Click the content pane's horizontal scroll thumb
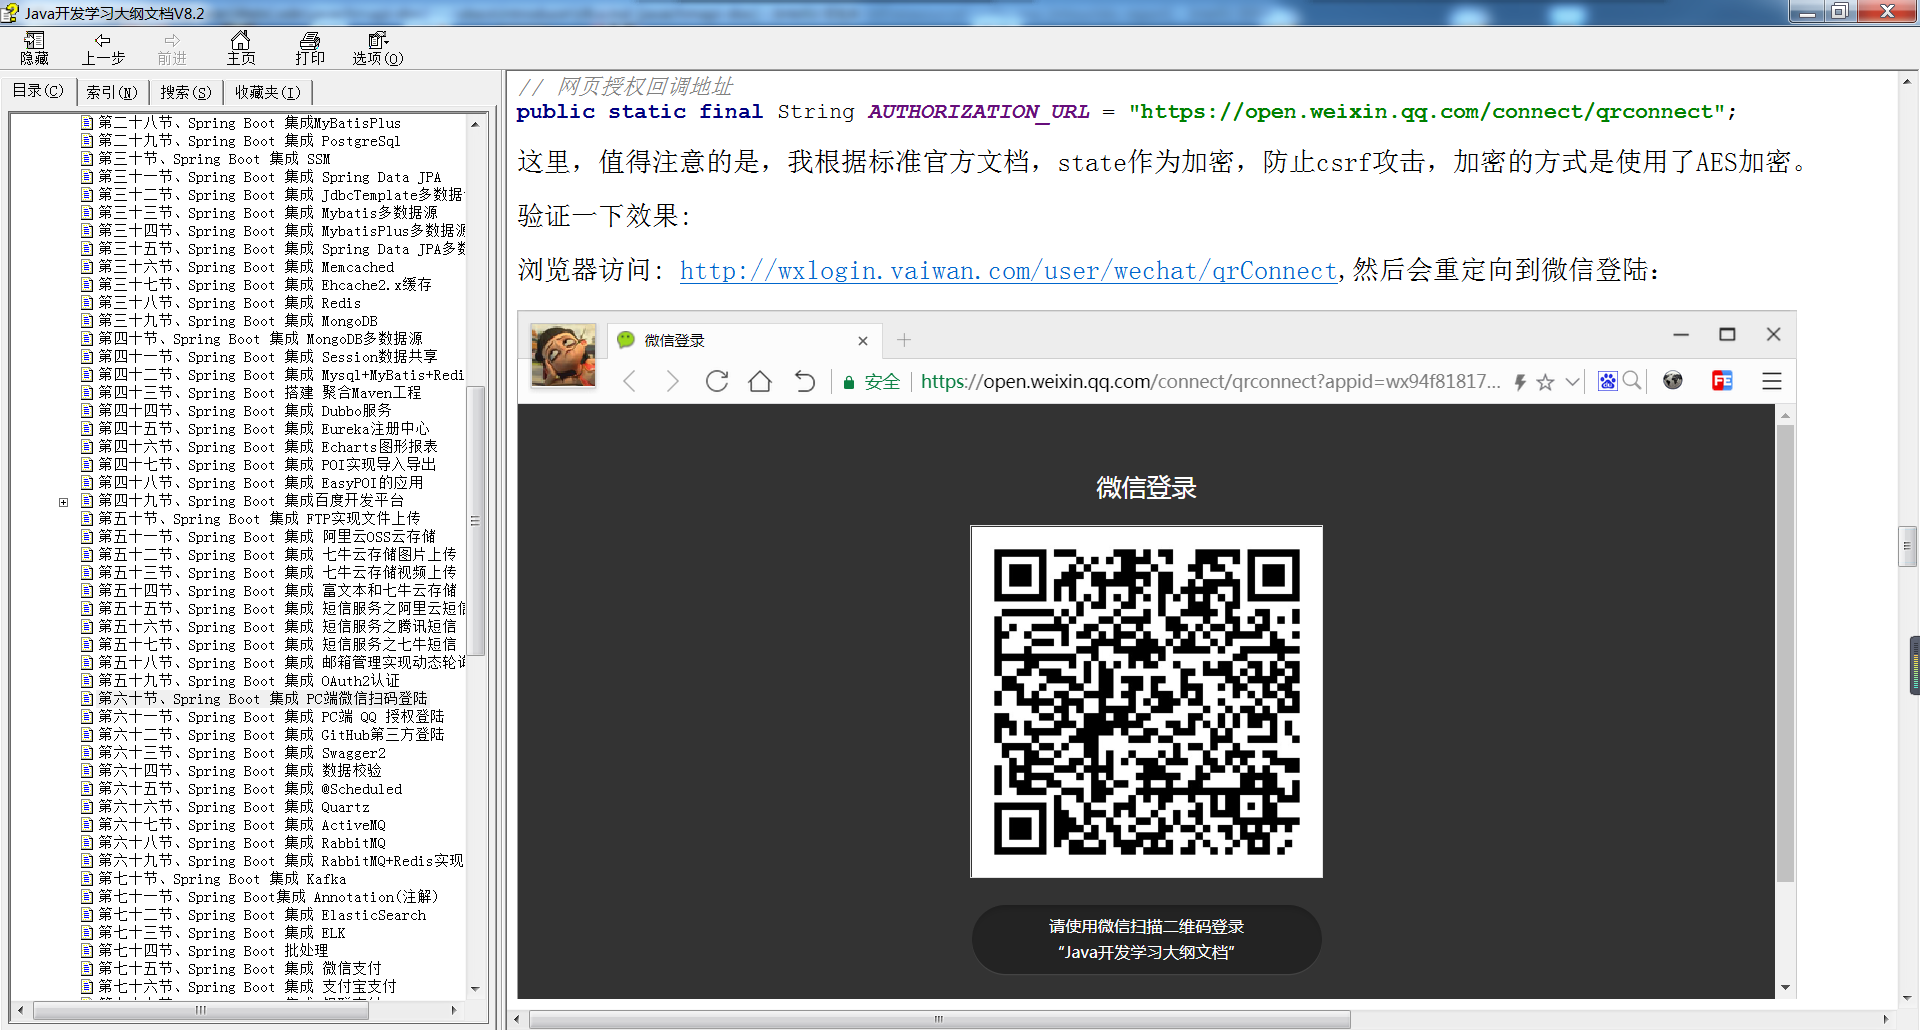Viewport: 1920px width, 1030px height. (939, 1019)
